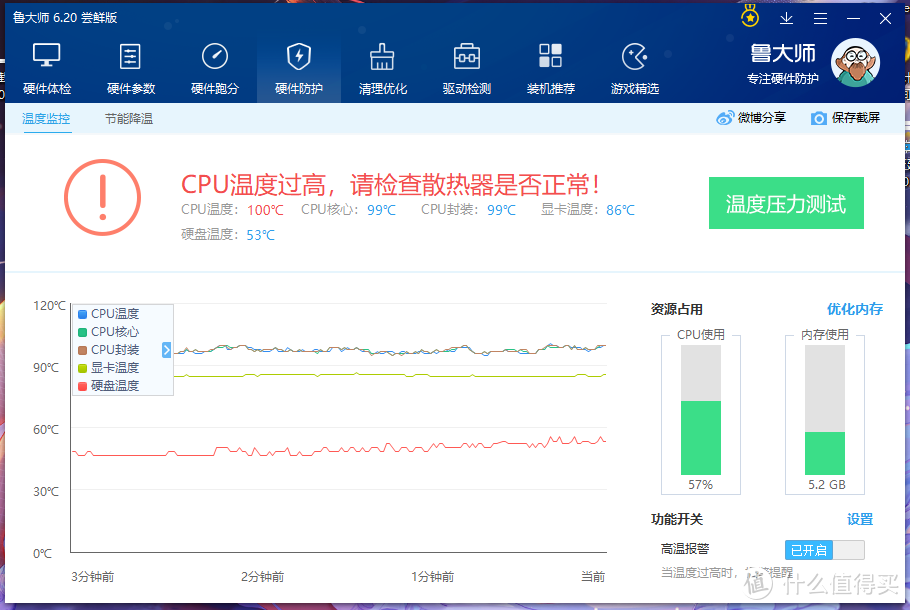Toggle the 高温报警 high temperature alarm switch

[x=824, y=549]
